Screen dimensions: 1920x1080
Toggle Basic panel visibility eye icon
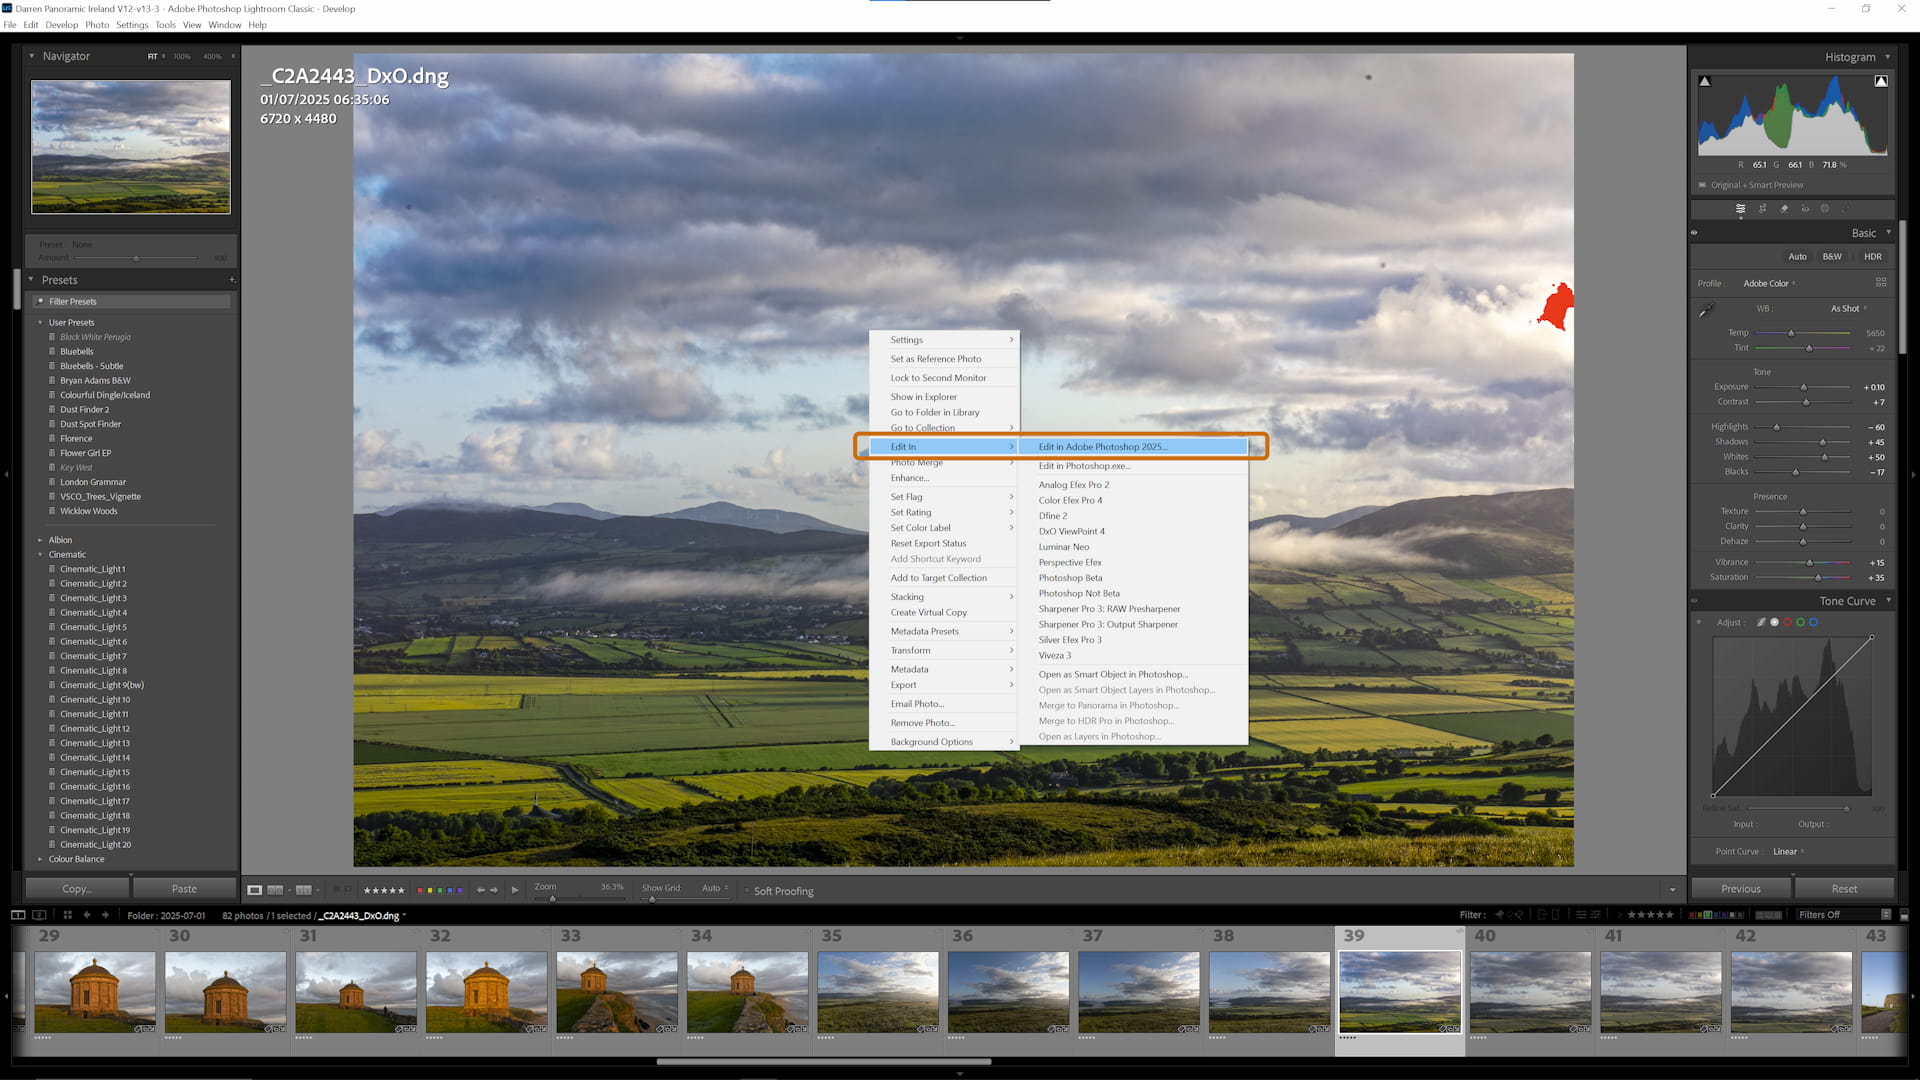tap(1694, 233)
